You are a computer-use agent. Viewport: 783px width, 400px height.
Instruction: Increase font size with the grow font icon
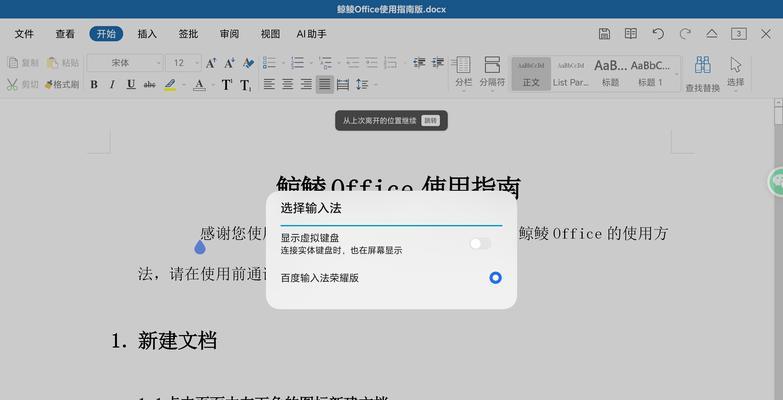[211, 63]
